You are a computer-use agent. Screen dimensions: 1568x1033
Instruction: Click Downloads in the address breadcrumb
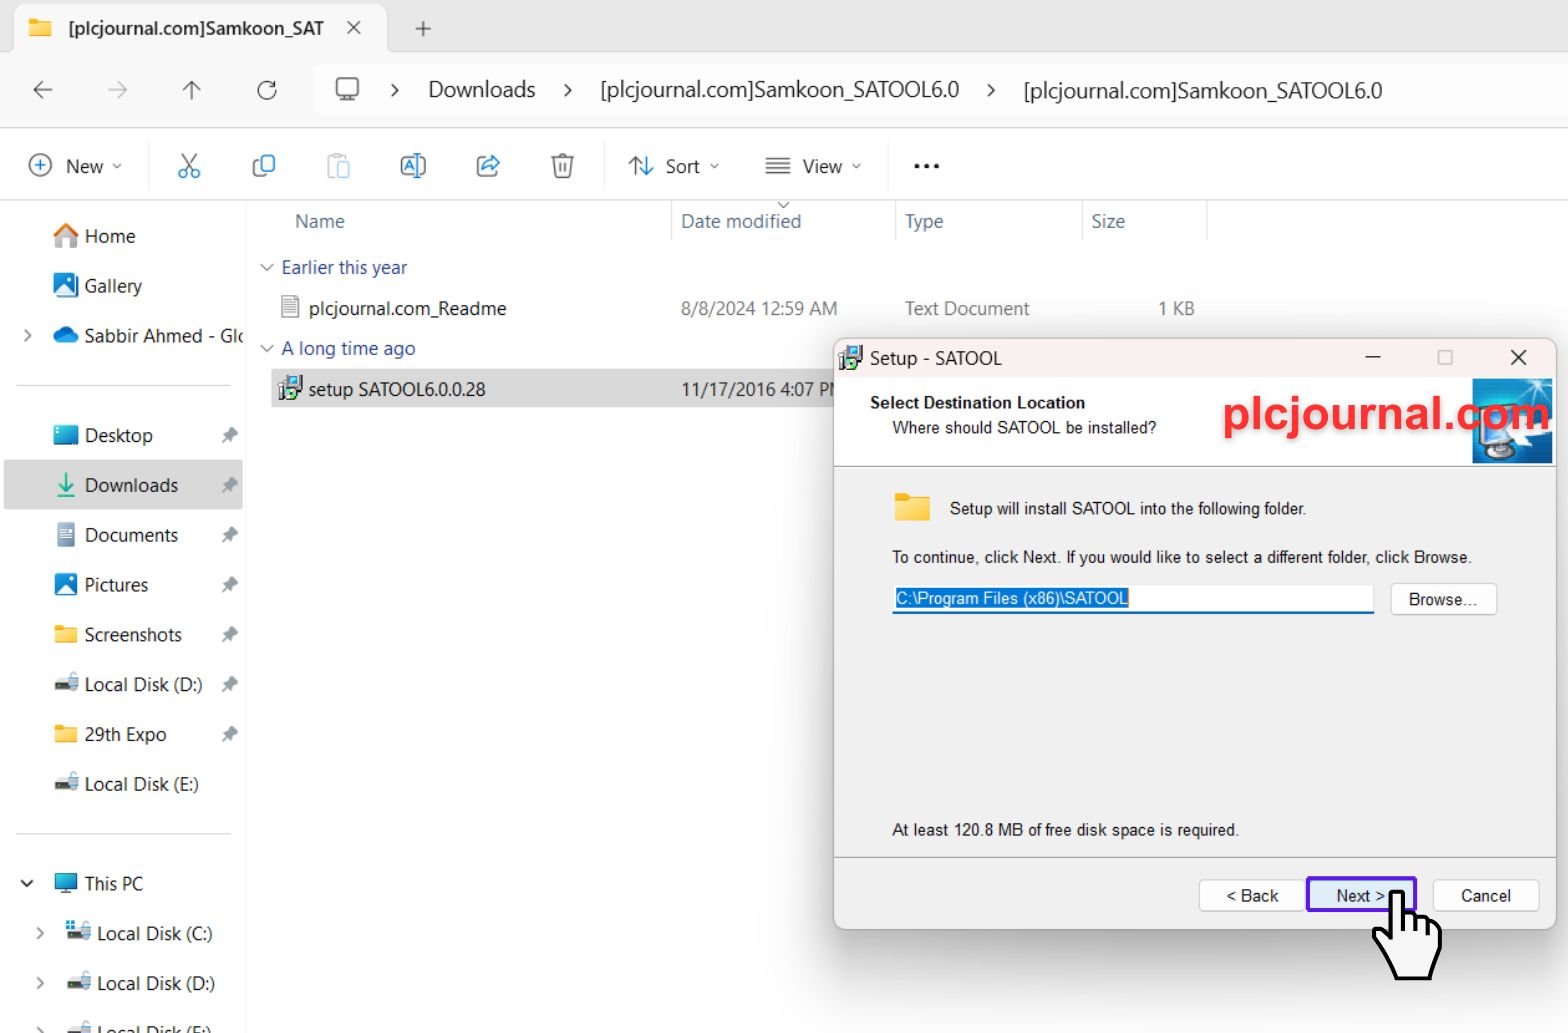482,90
